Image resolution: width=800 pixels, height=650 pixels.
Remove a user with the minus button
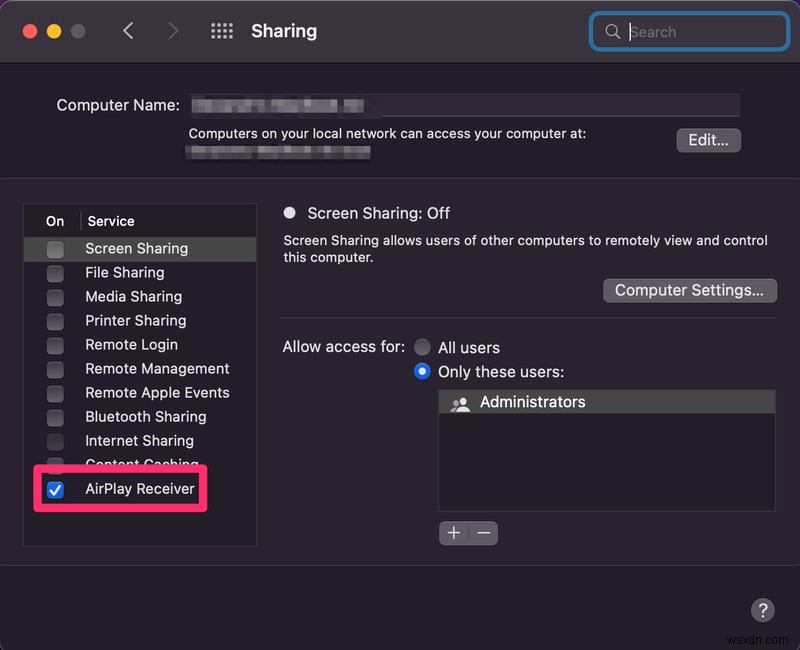[484, 533]
